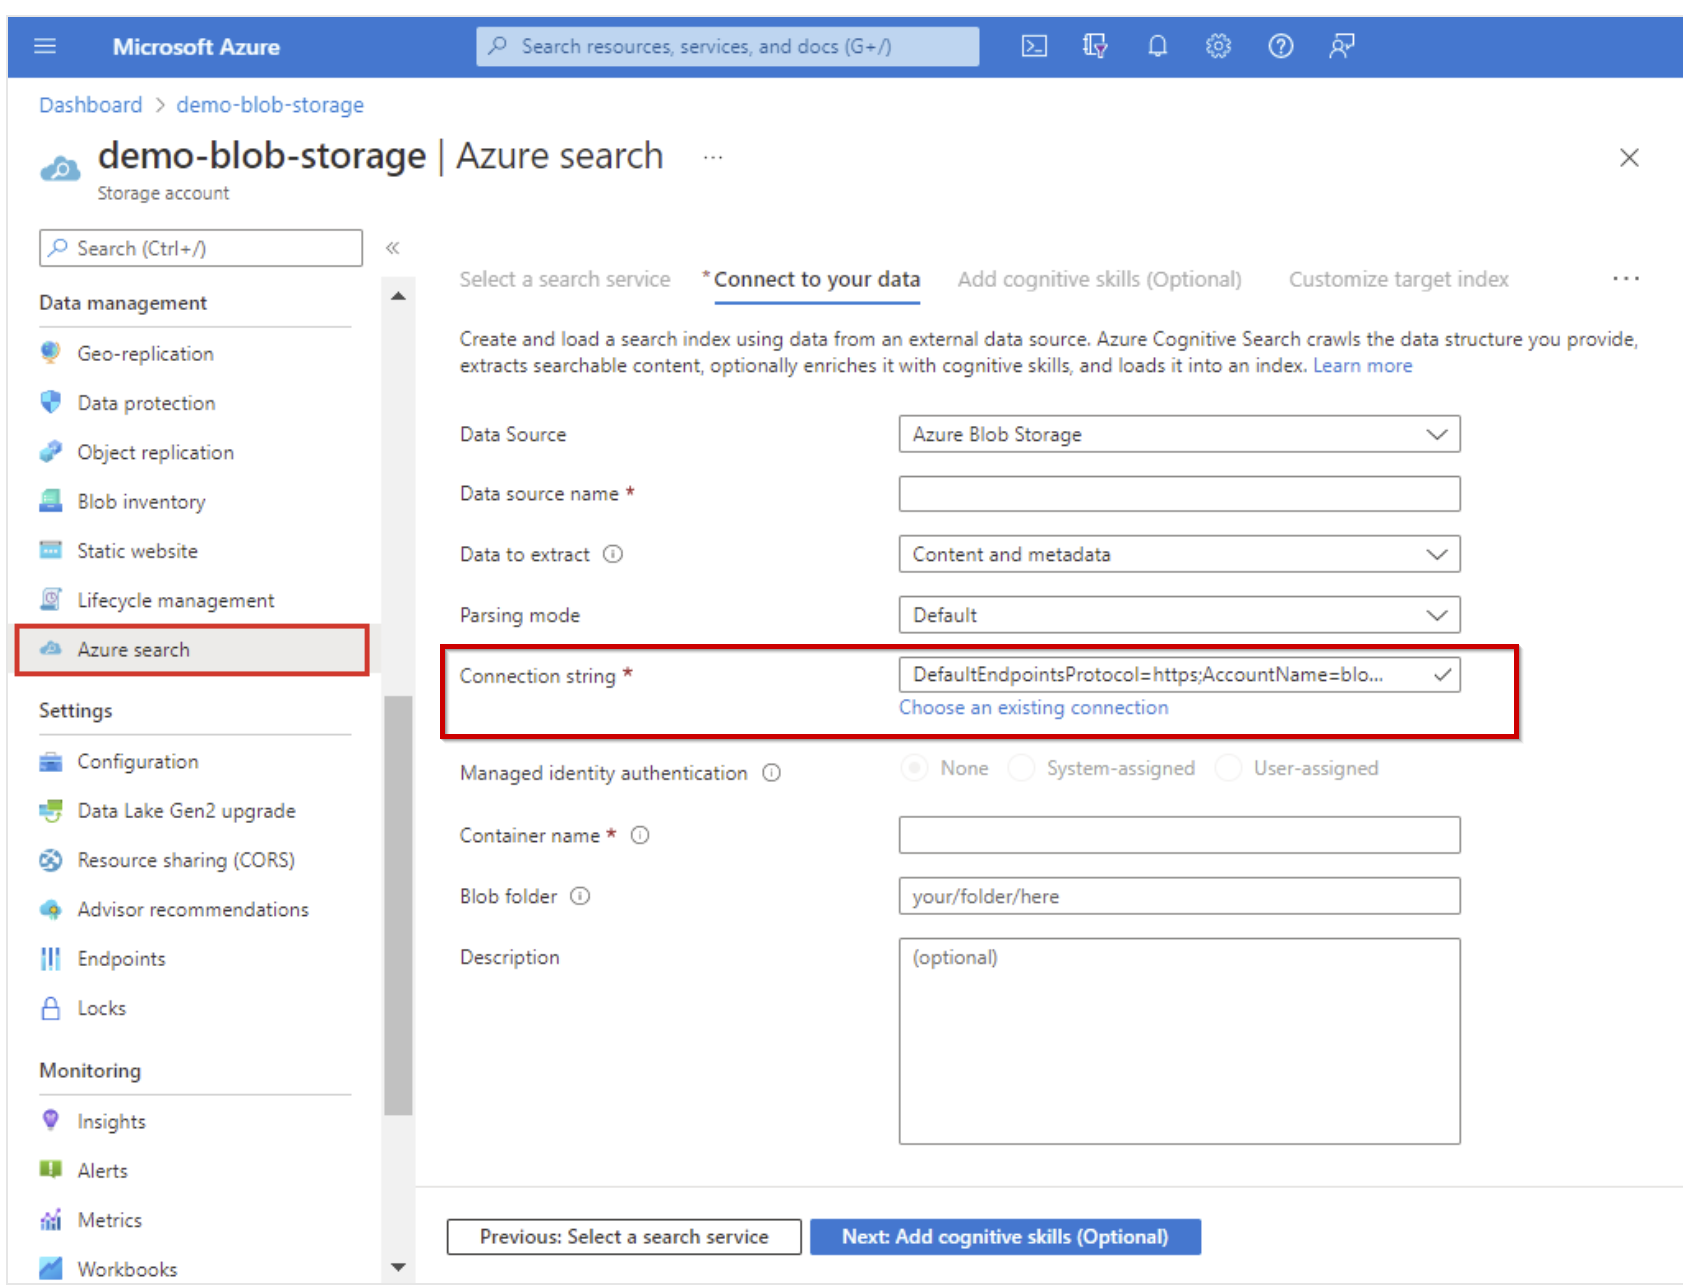Click Alerts icon in Monitoring
This screenshot has height=1286, width=1683.
[x=50, y=1170]
